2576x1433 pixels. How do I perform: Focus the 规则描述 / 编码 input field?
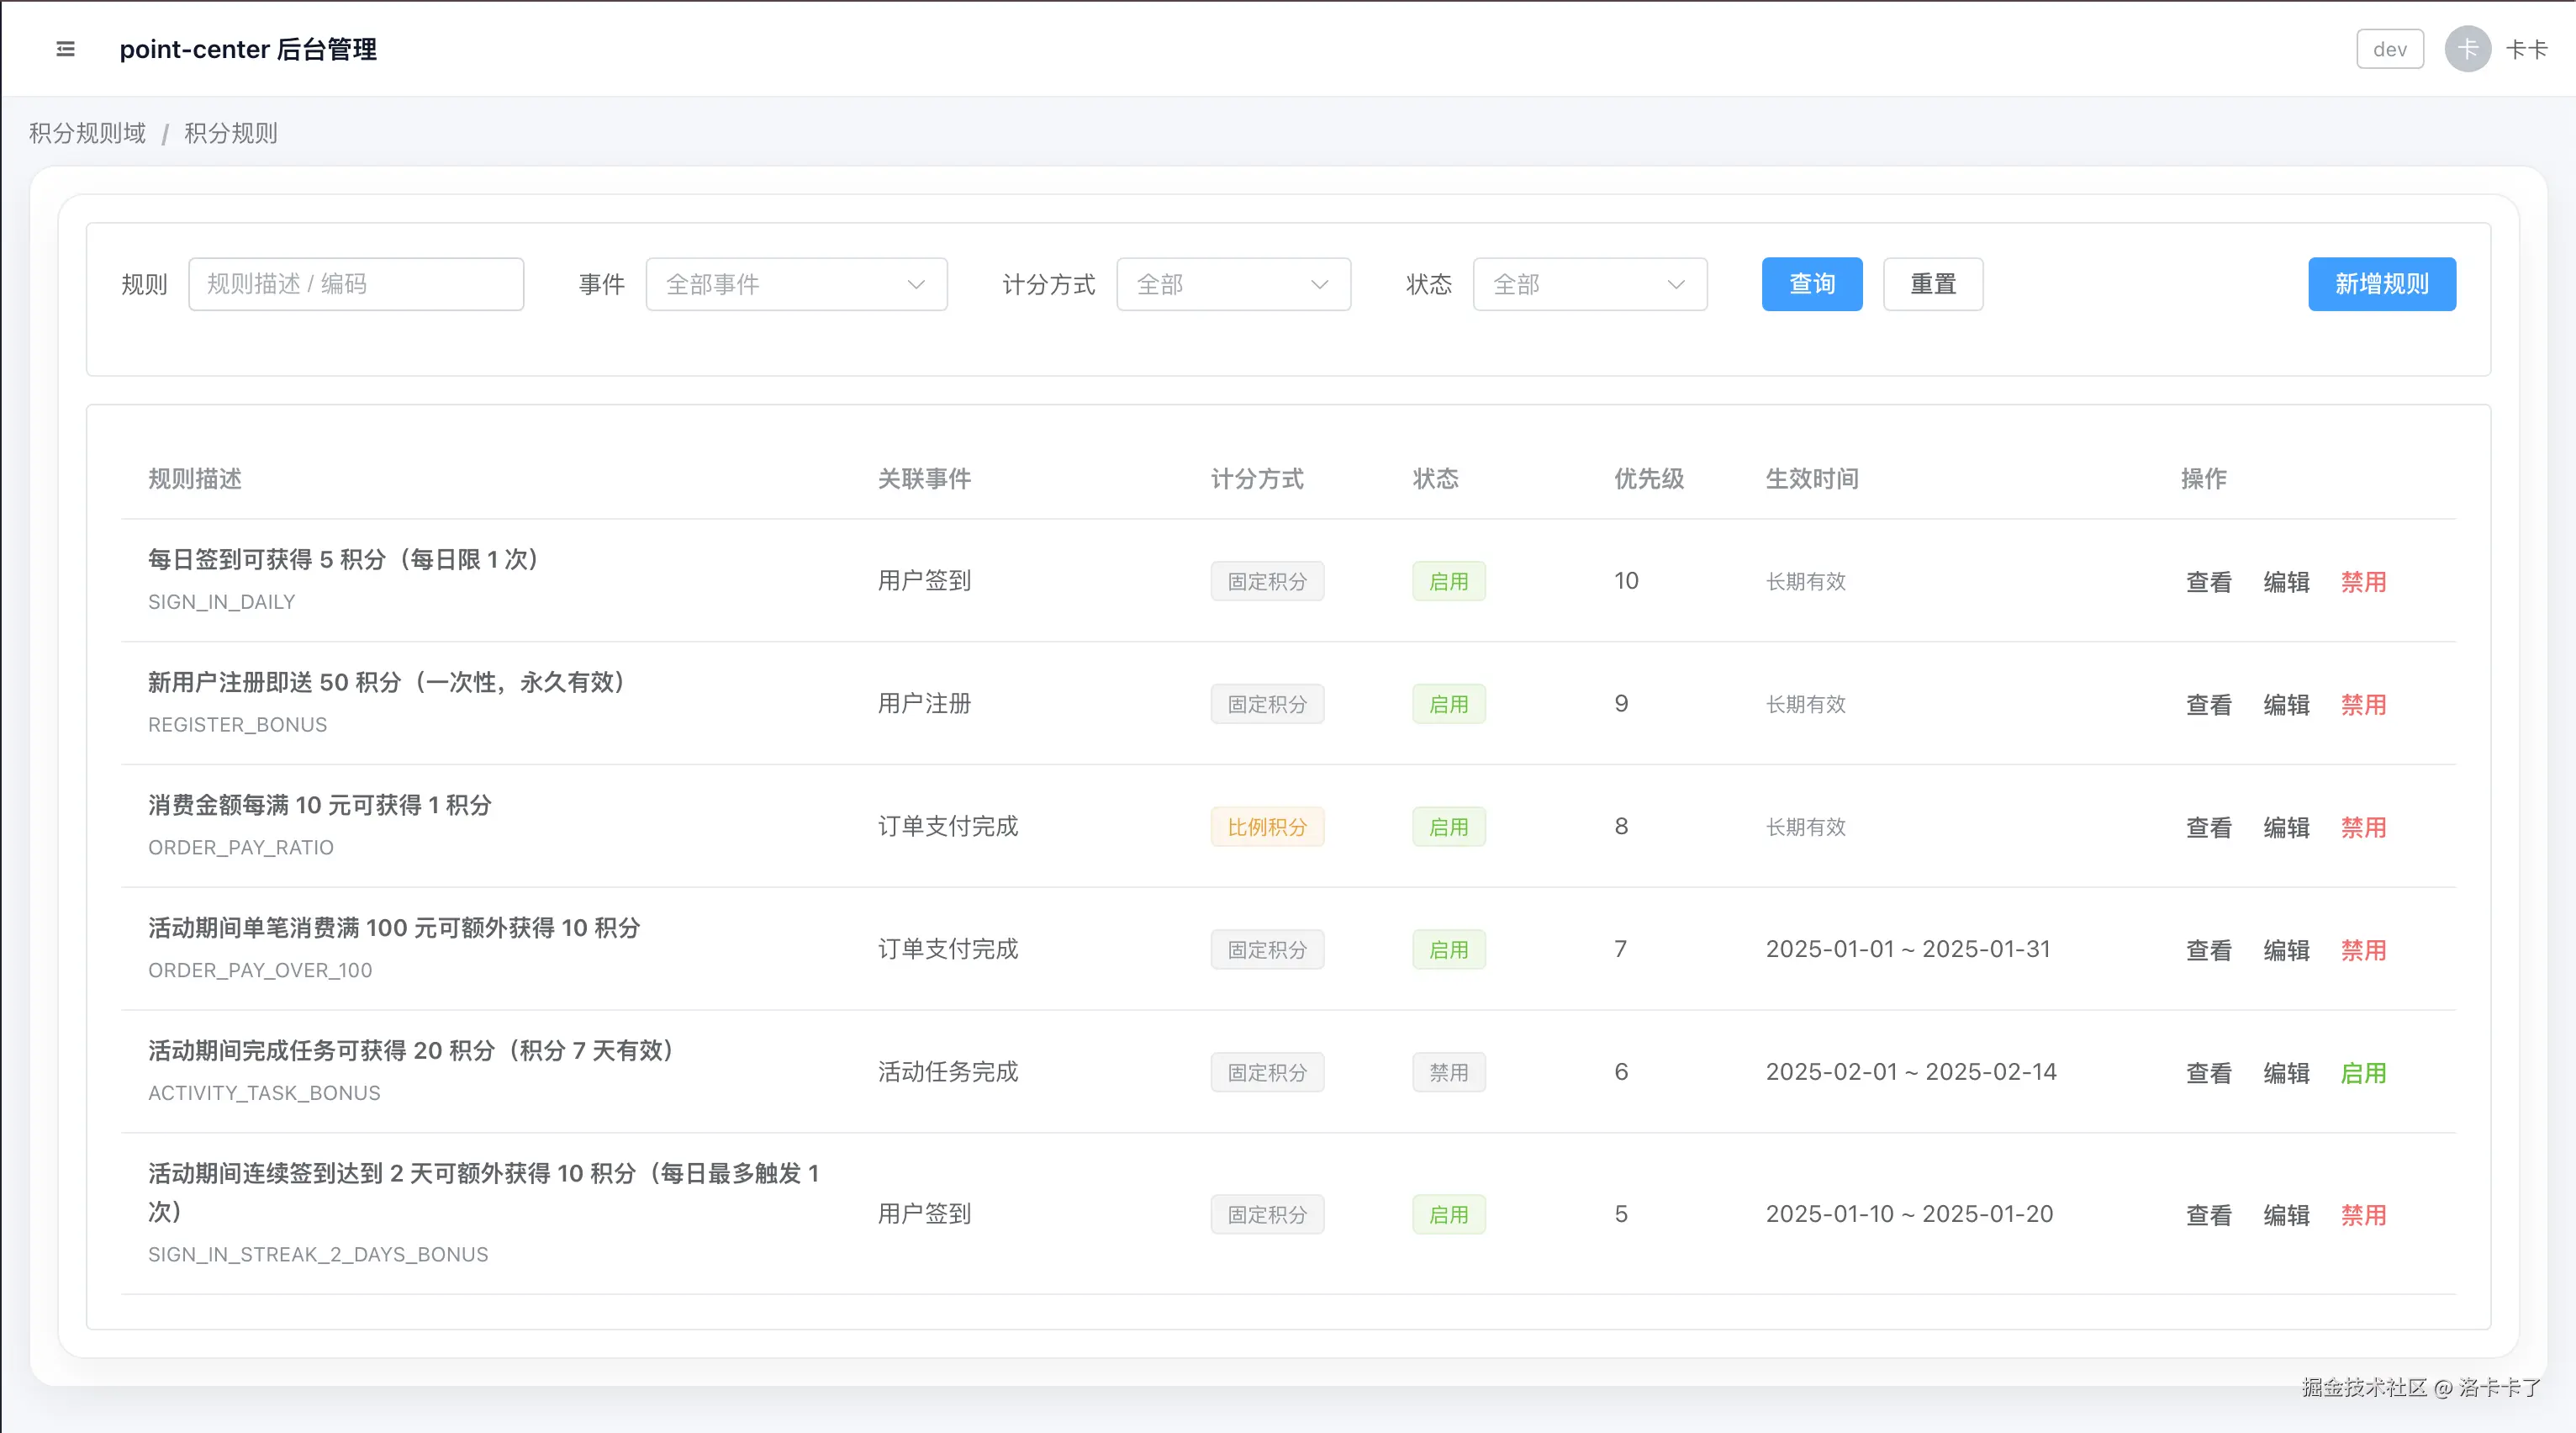click(x=356, y=284)
